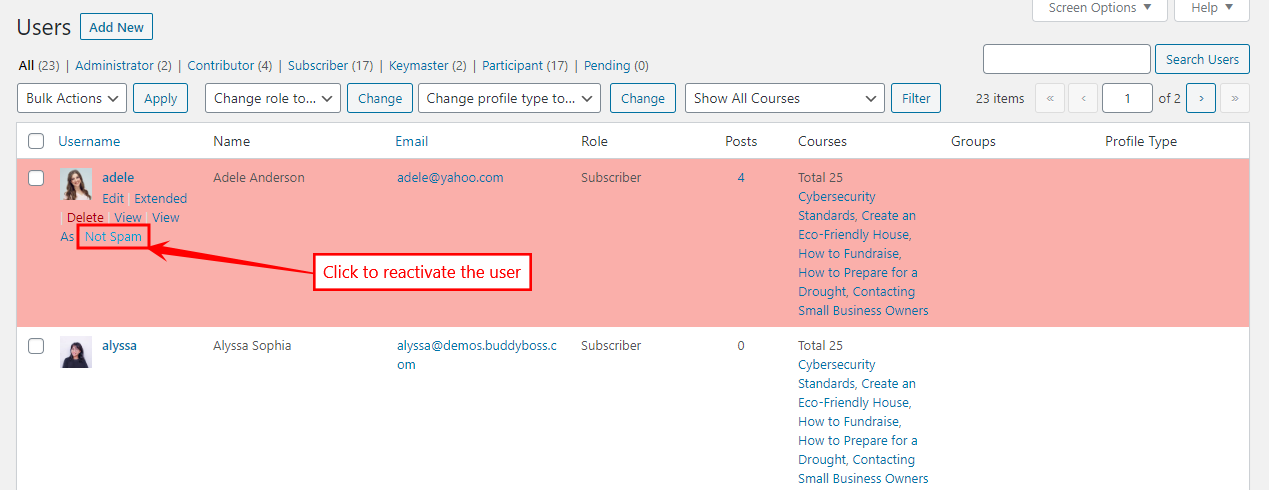Open the Bulk Actions dropdown

pos(72,98)
